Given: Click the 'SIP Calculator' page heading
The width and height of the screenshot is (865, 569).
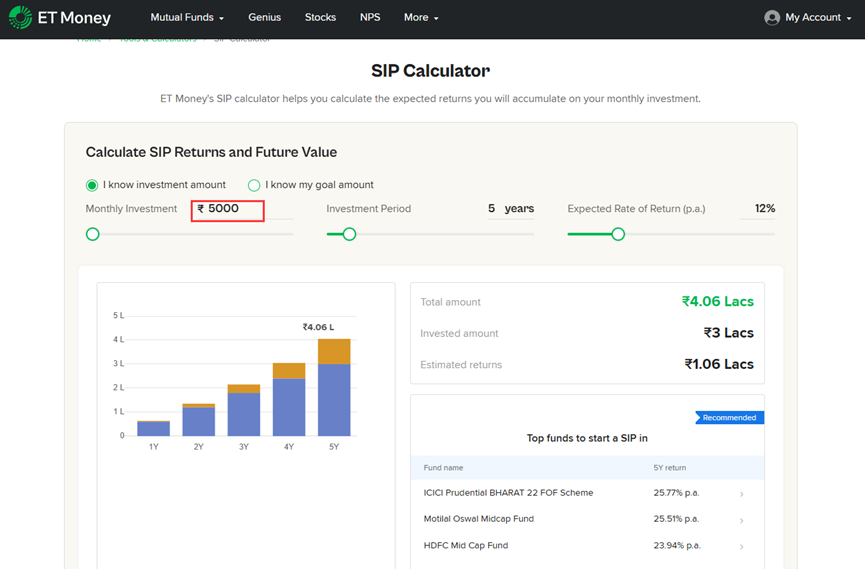Looking at the screenshot, I should coord(430,71).
